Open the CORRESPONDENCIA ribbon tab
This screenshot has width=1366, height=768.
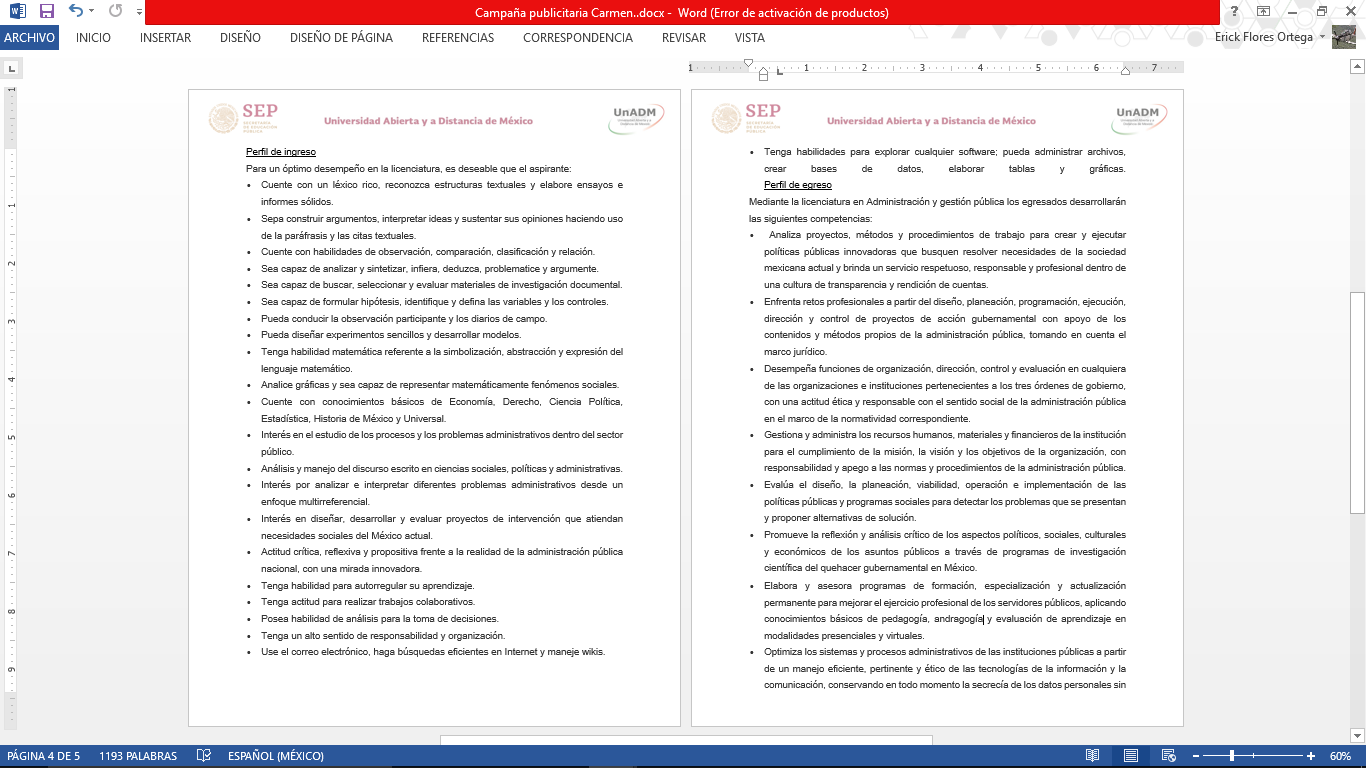[577, 38]
